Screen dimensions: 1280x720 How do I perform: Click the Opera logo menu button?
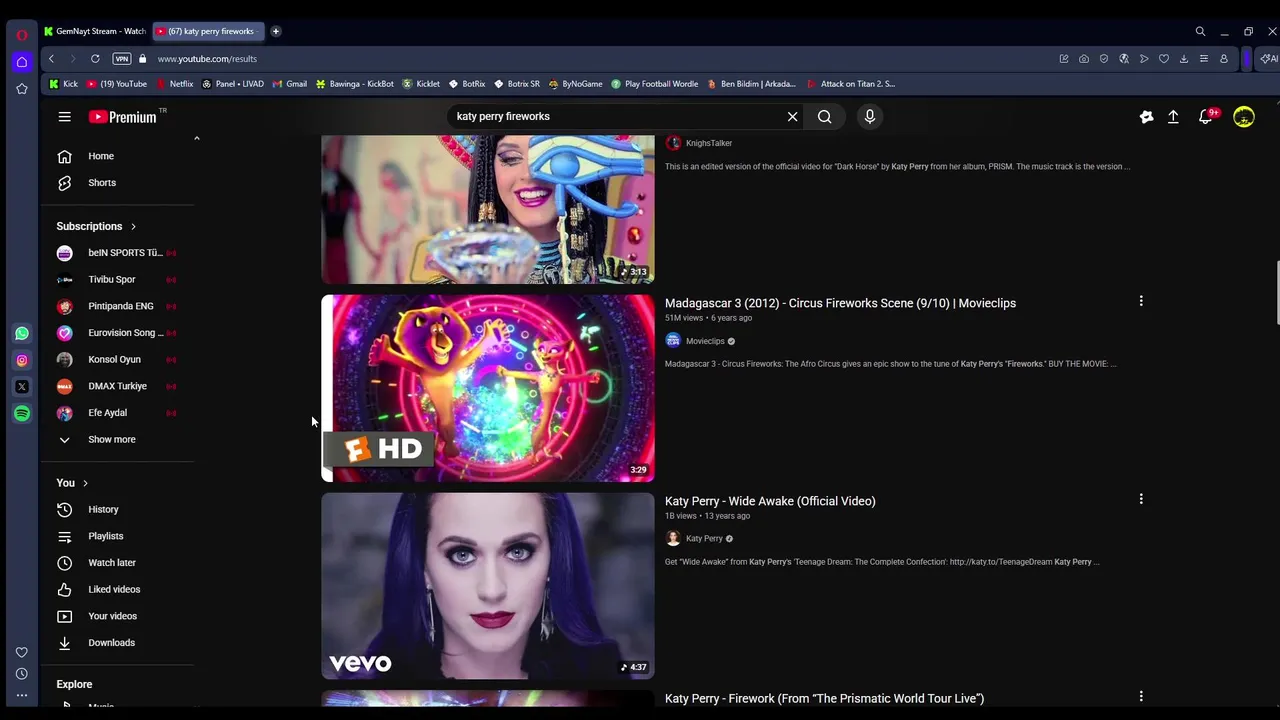point(22,35)
